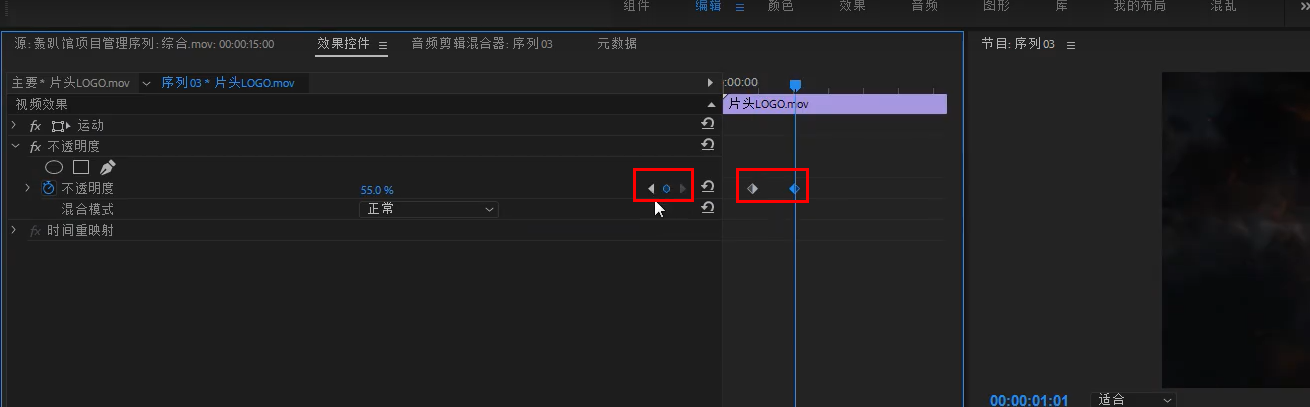Click the 运动 effect name
1310x407 pixels.
(x=90, y=126)
